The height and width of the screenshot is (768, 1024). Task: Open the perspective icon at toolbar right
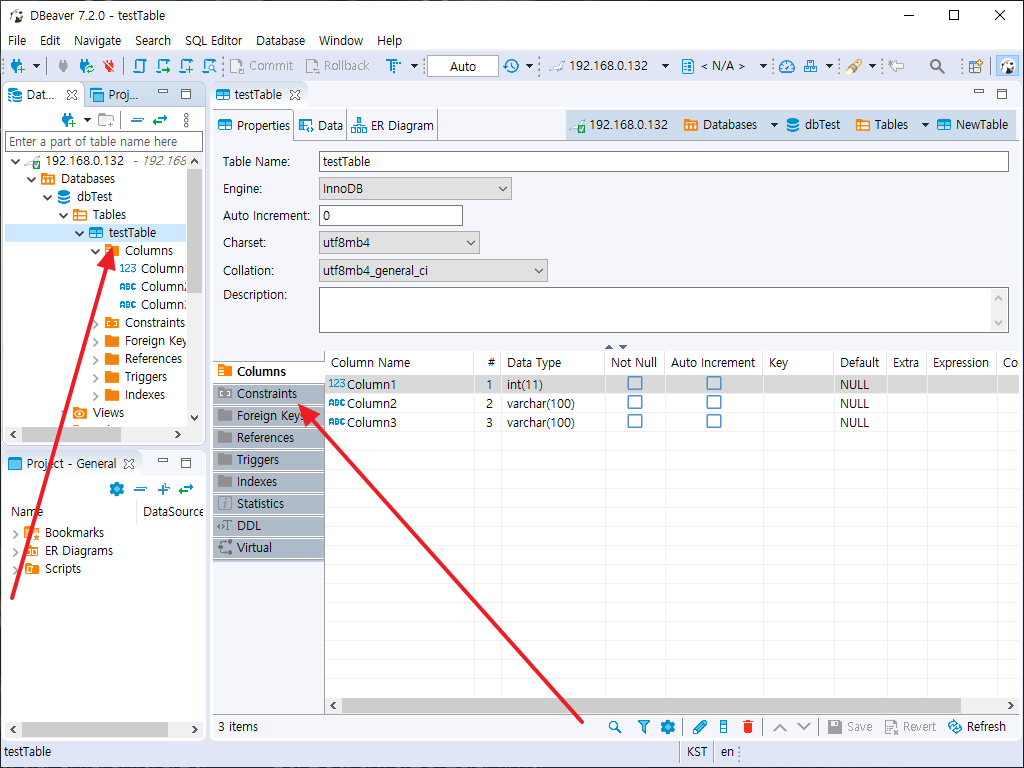(976, 66)
